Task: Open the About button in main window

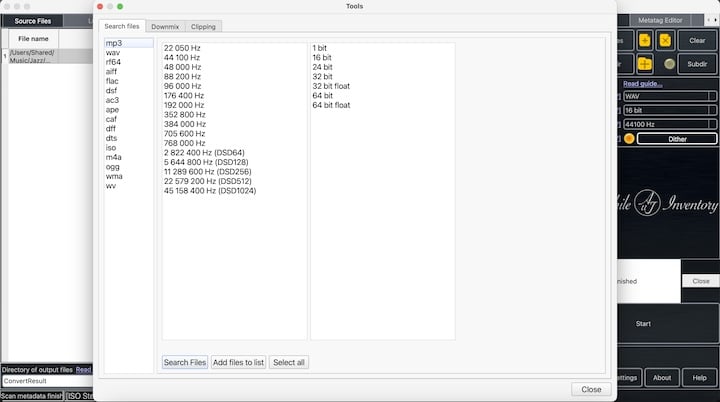Action: [x=662, y=378]
